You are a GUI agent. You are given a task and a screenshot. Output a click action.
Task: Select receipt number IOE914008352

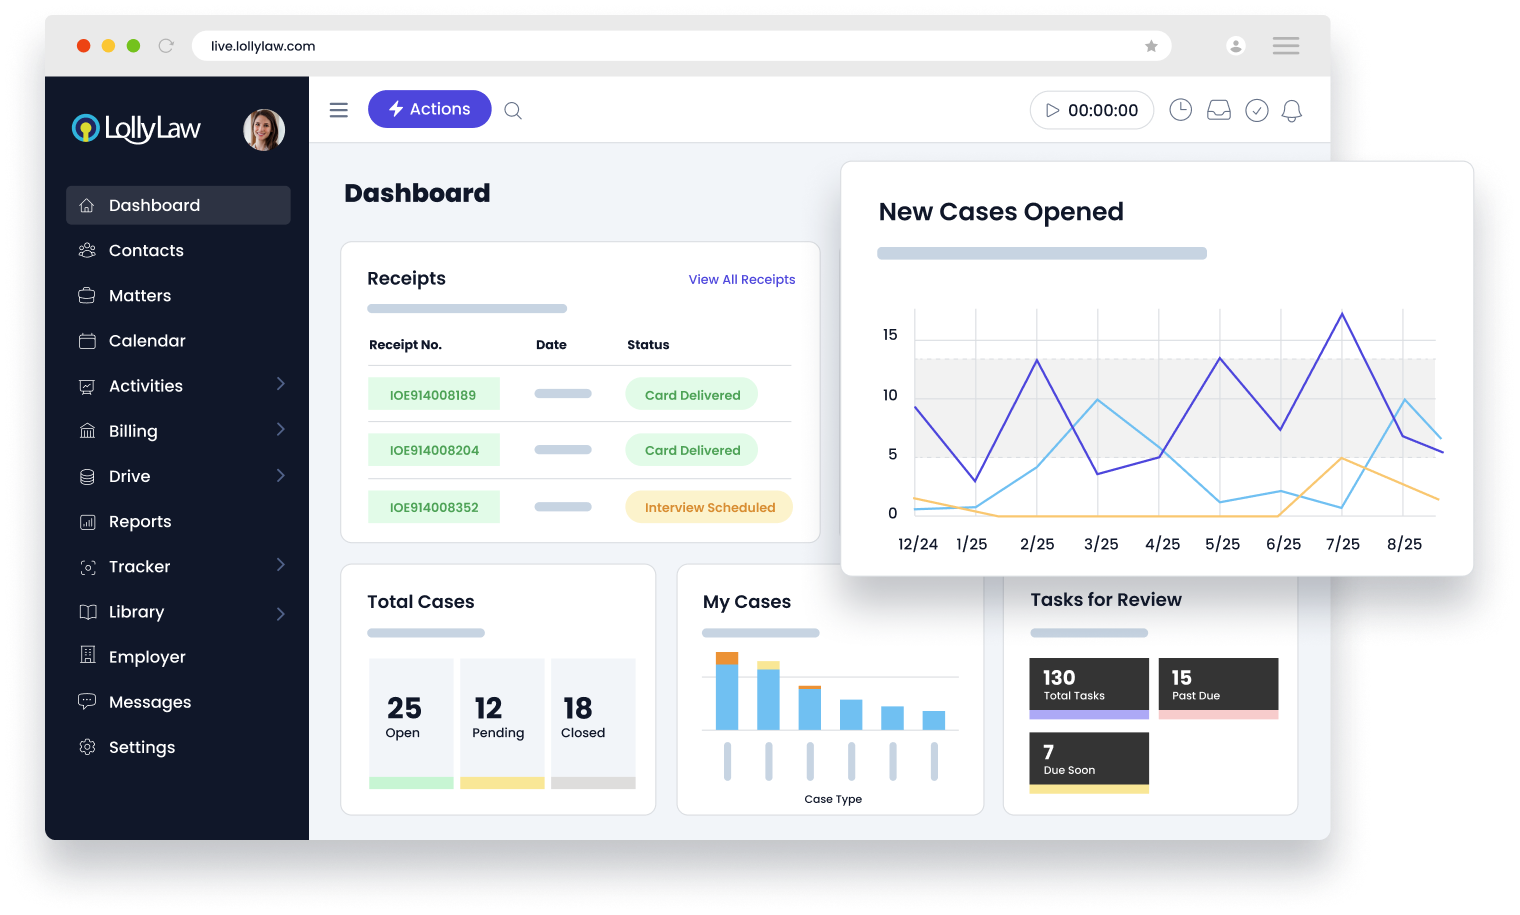click(x=434, y=507)
